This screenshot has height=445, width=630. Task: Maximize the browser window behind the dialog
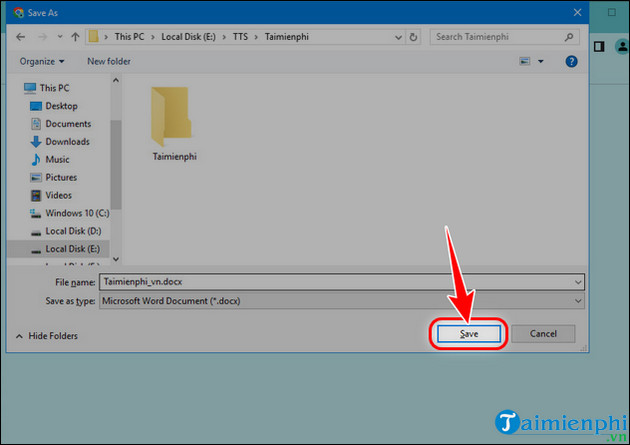[612, 12]
